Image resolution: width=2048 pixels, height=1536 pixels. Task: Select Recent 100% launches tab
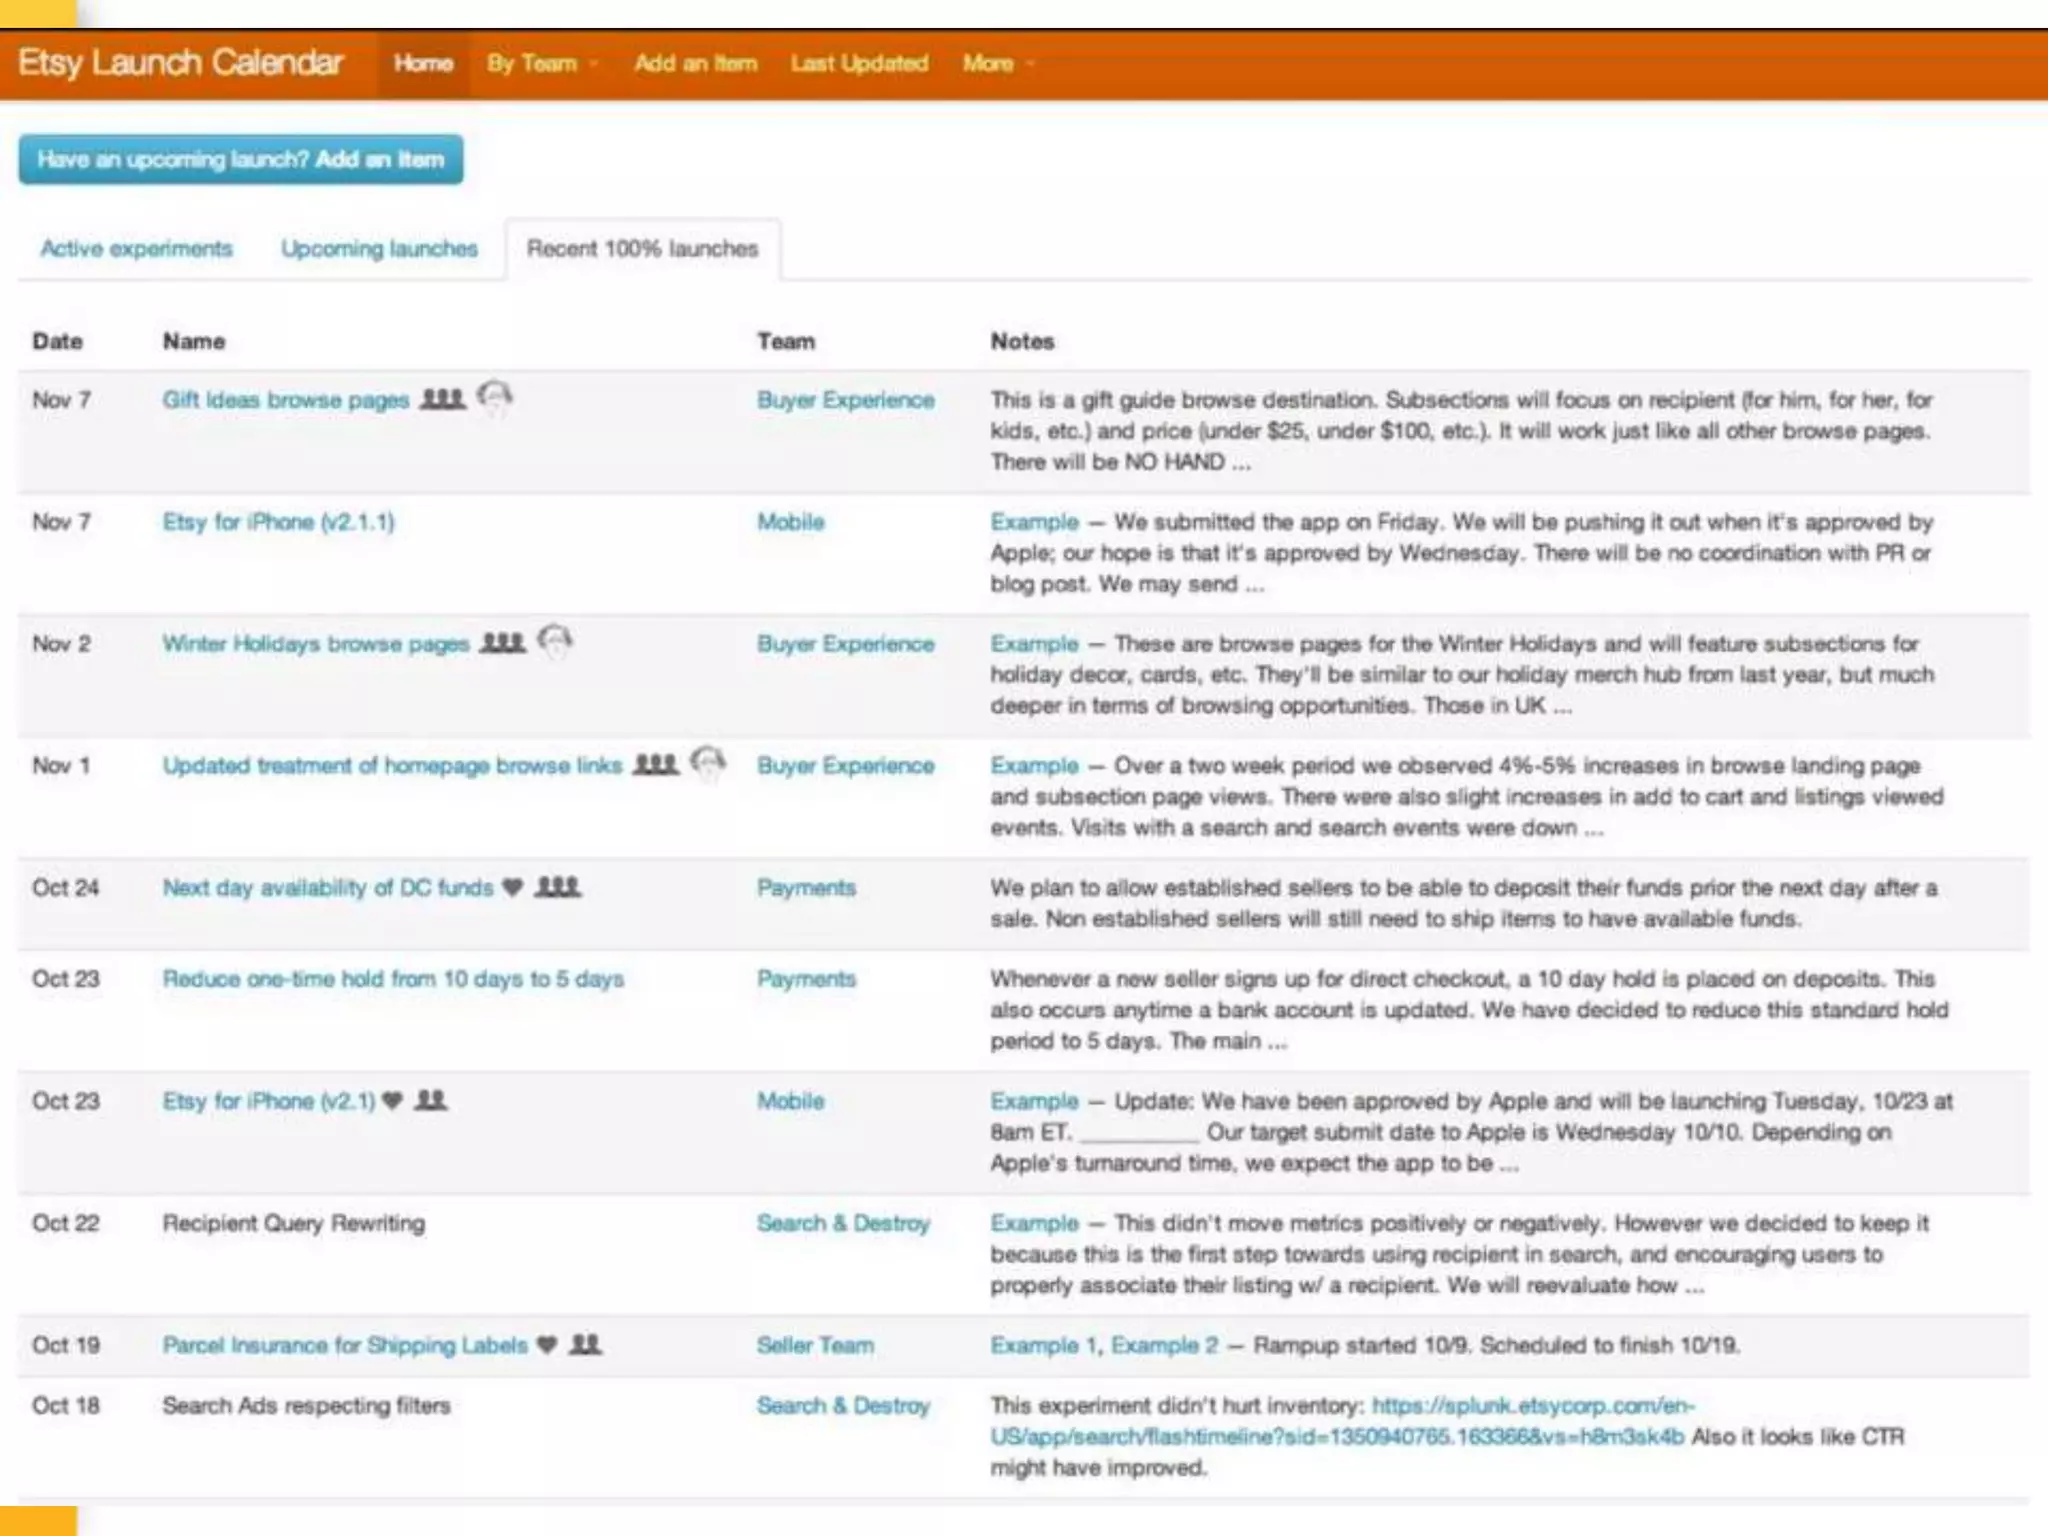click(x=642, y=248)
